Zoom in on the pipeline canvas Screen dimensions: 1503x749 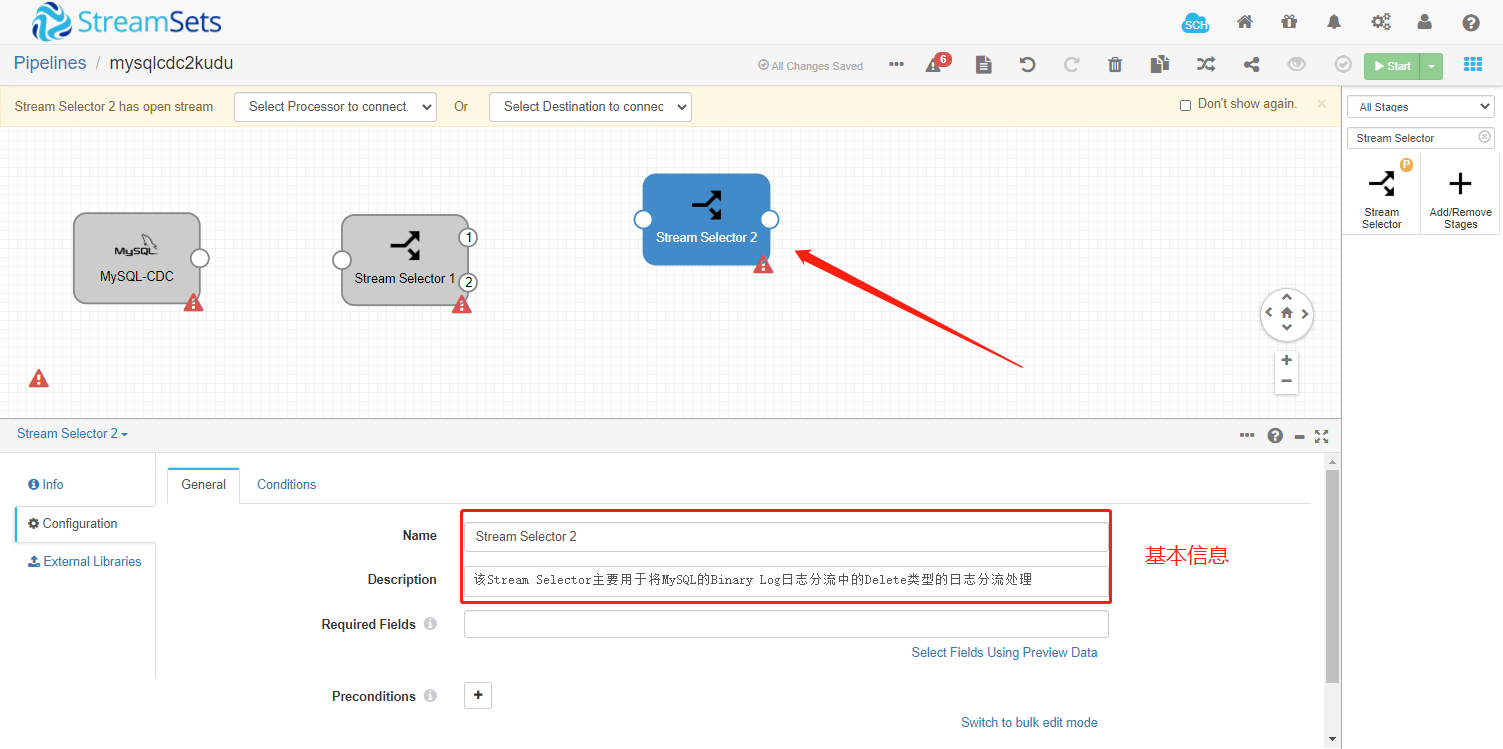[x=1286, y=360]
